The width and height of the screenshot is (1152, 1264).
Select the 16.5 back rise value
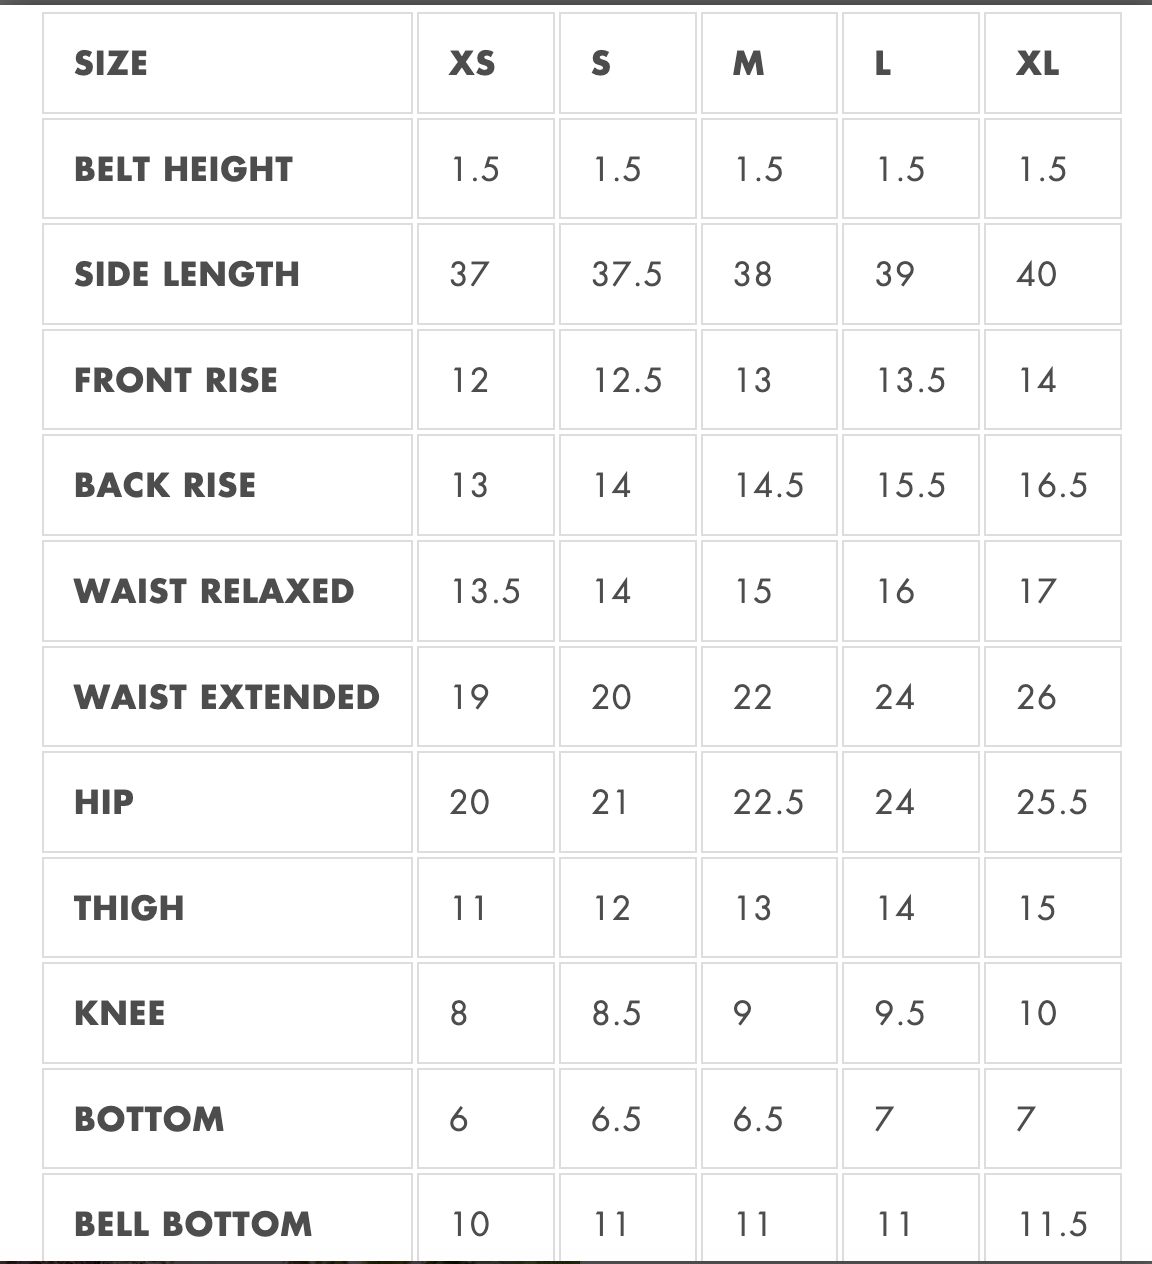point(1053,485)
